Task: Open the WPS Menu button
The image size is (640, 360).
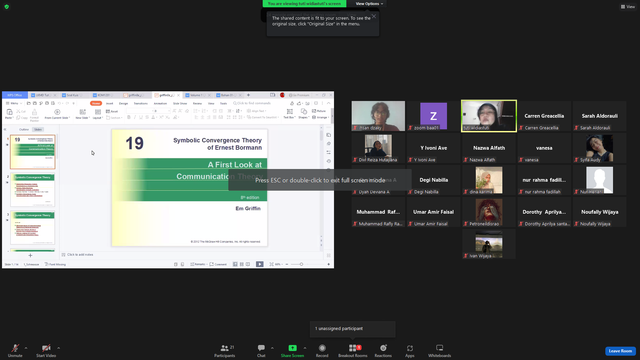Action: pyautogui.click(x=14, y=103)
